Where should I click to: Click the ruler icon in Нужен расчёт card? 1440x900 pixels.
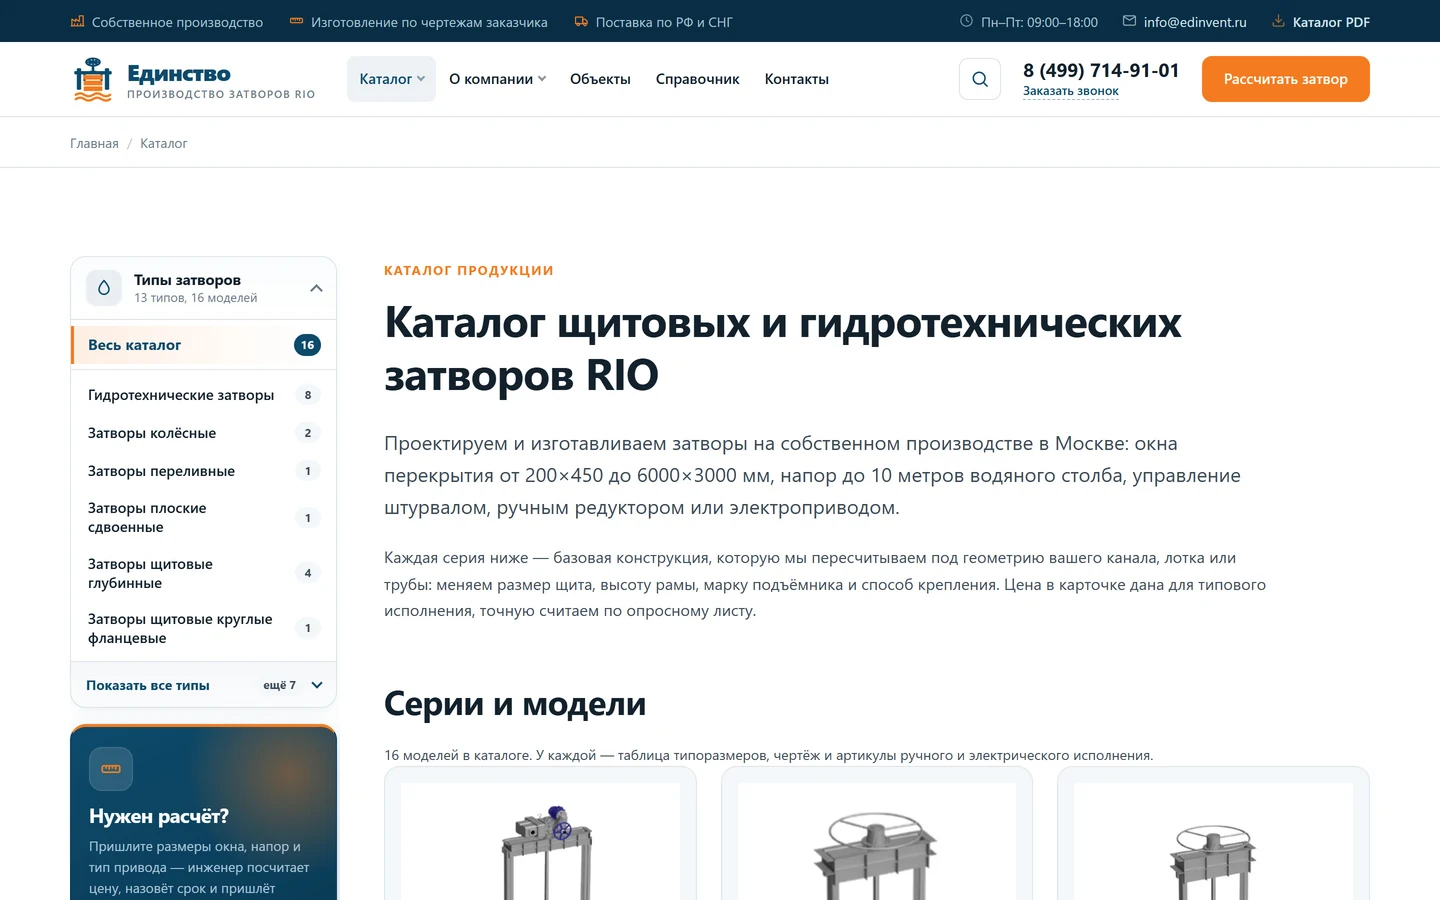point(111,769)
